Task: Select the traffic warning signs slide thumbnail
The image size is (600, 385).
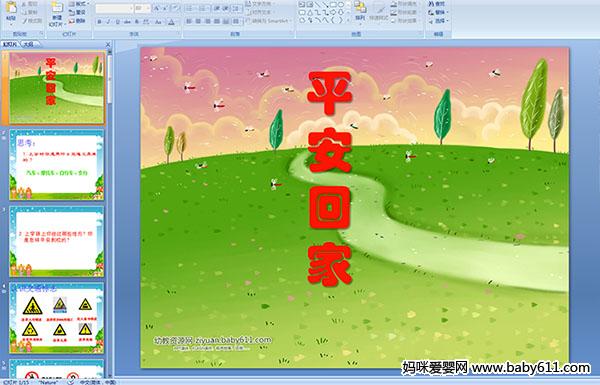Action: (x=57, y=318)
